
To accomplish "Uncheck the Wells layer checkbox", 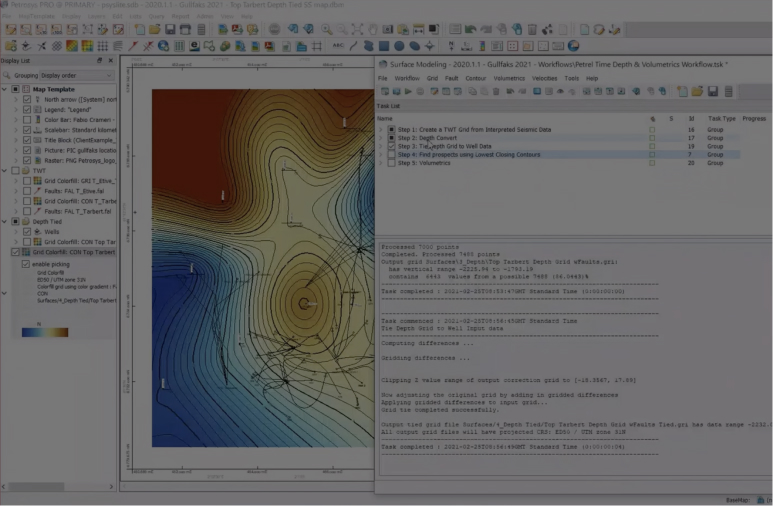I will (27, 231).
